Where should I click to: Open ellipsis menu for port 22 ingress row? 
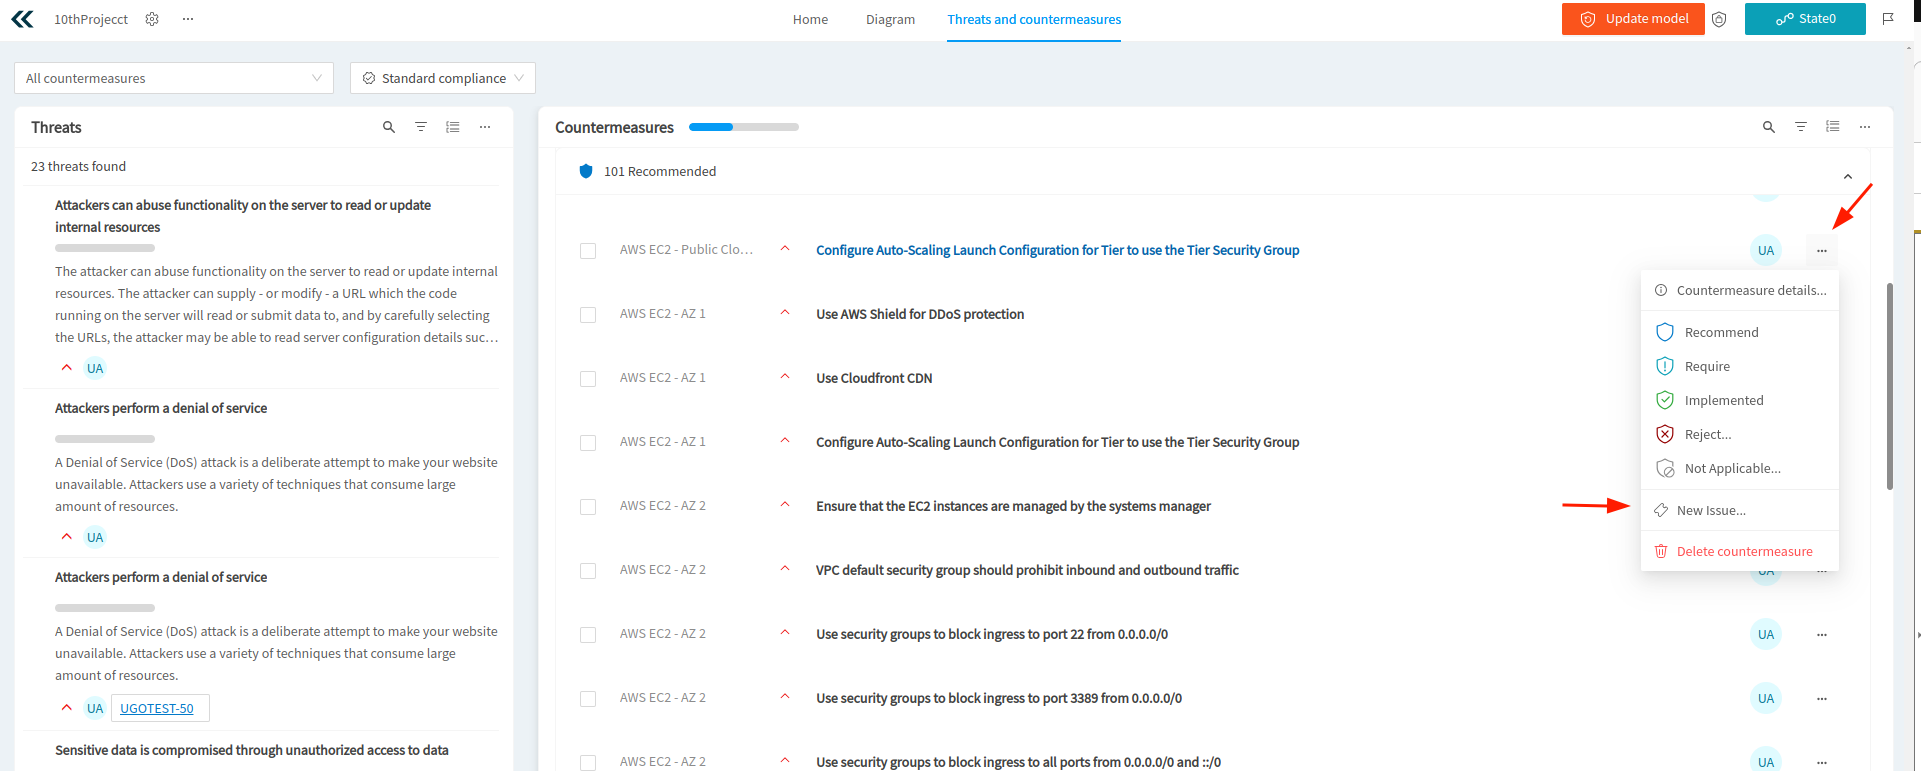1822,635
